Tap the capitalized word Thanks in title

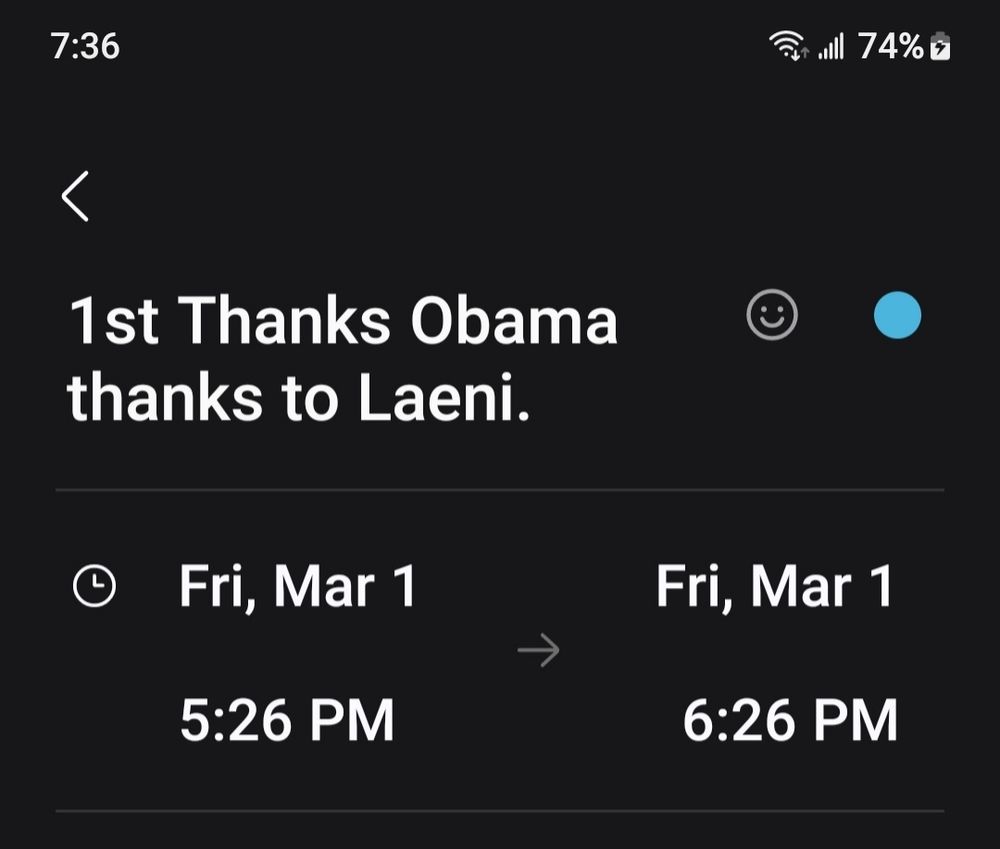(x=285, y=321)
